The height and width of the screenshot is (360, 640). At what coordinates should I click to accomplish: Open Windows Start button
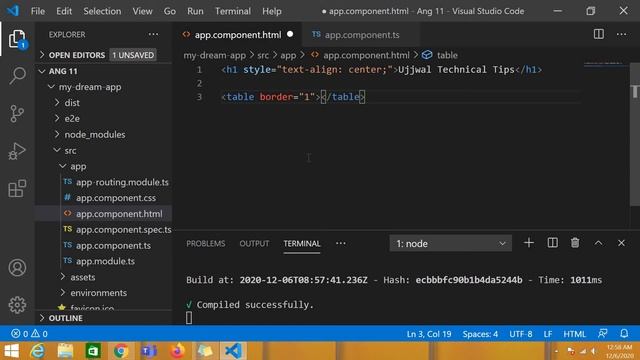coord(11,351)
